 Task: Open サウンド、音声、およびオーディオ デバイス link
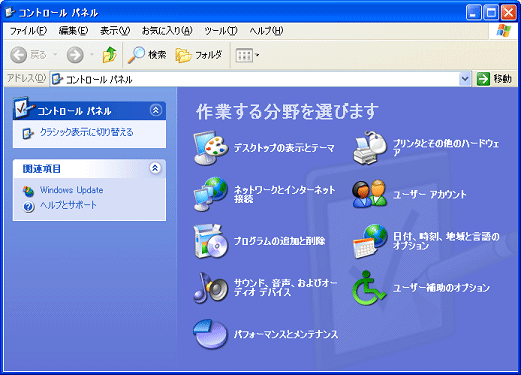pos(285,288)
